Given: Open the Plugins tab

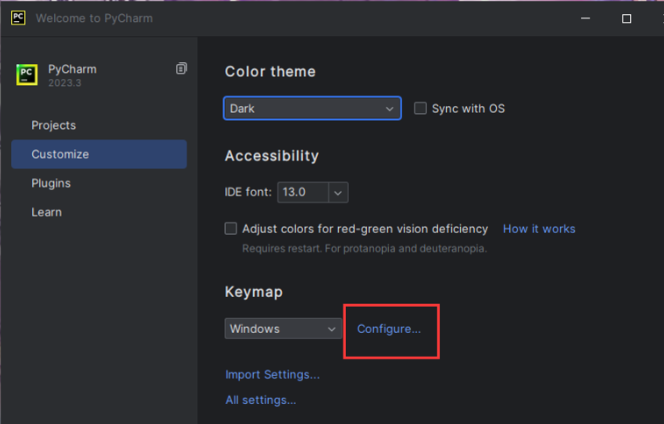Looking at the screenshot, I should [x=51, y=183].
